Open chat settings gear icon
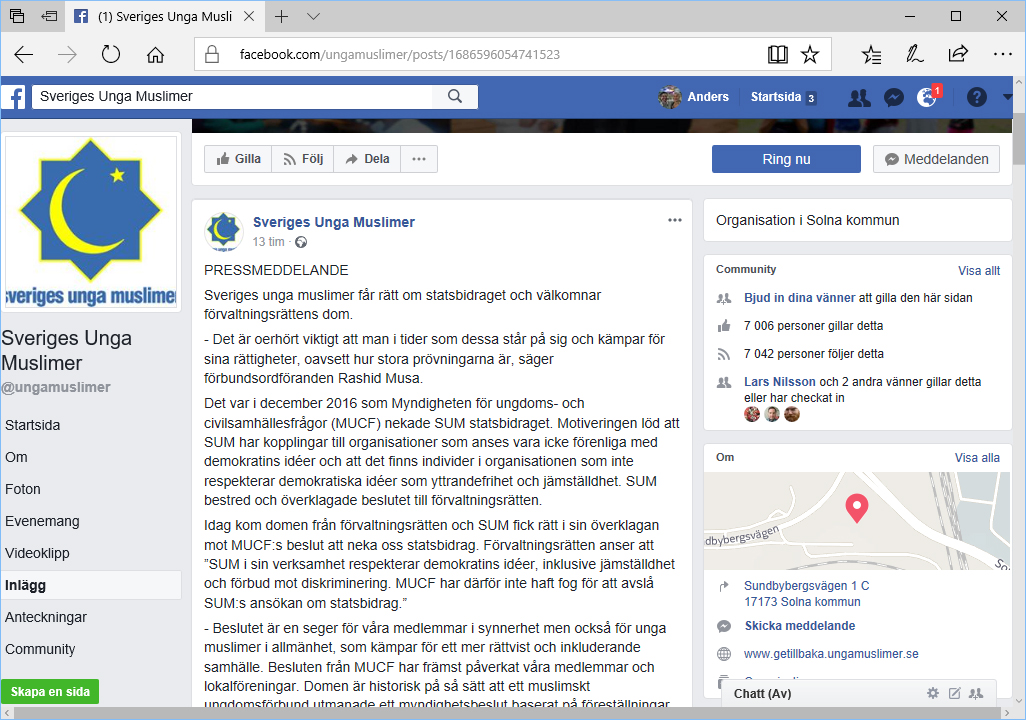Screen dimensions: 1026x720 [932, 693]
